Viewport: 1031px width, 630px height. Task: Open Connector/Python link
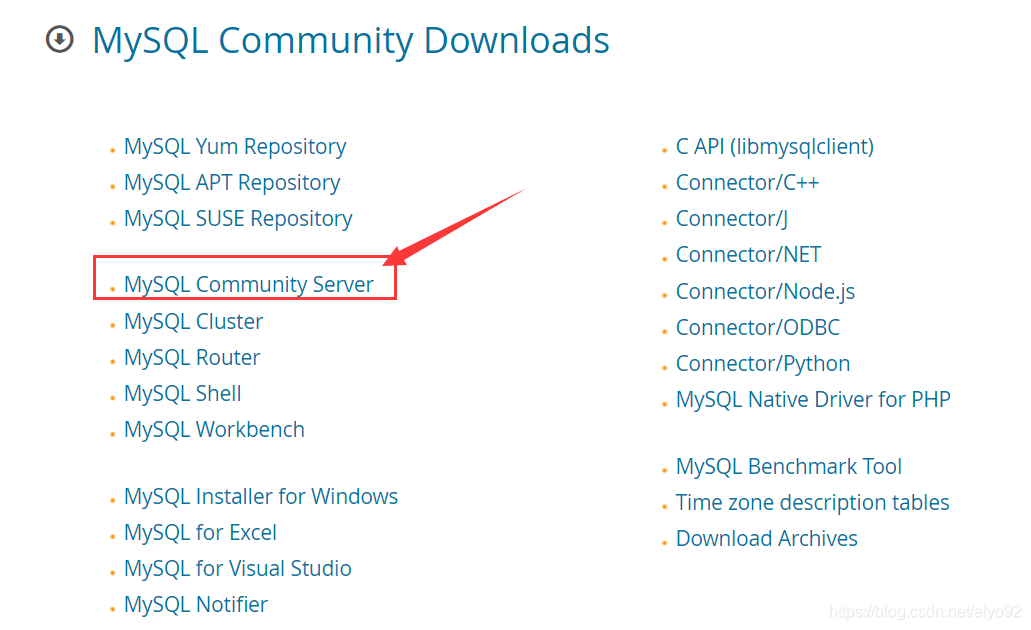763,364
